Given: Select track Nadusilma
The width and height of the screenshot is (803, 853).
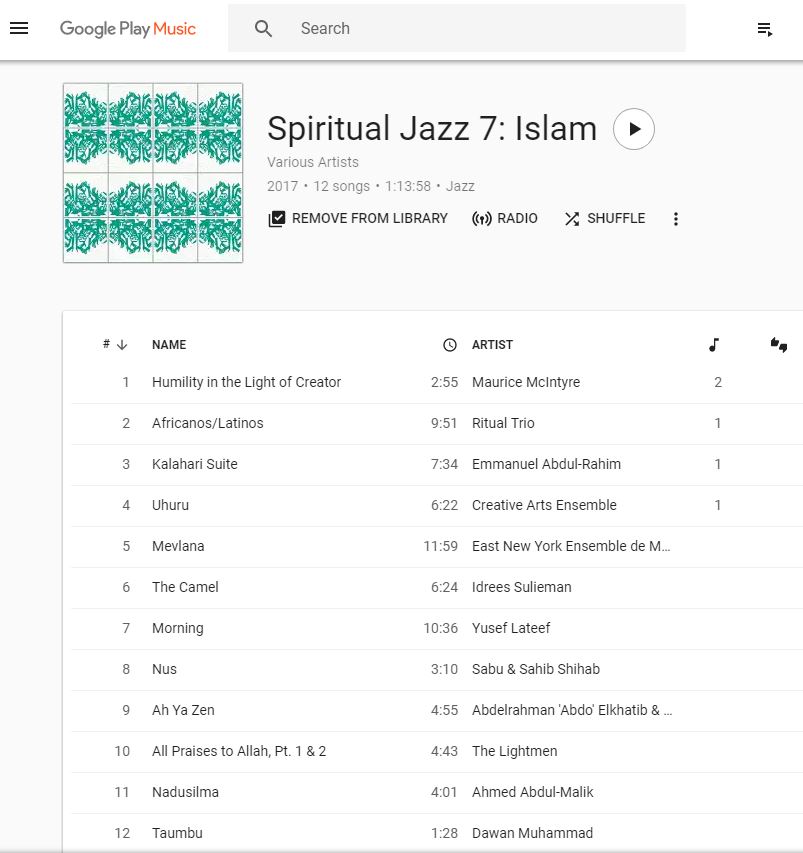Looking at the screenshot, I should [186, 792].
